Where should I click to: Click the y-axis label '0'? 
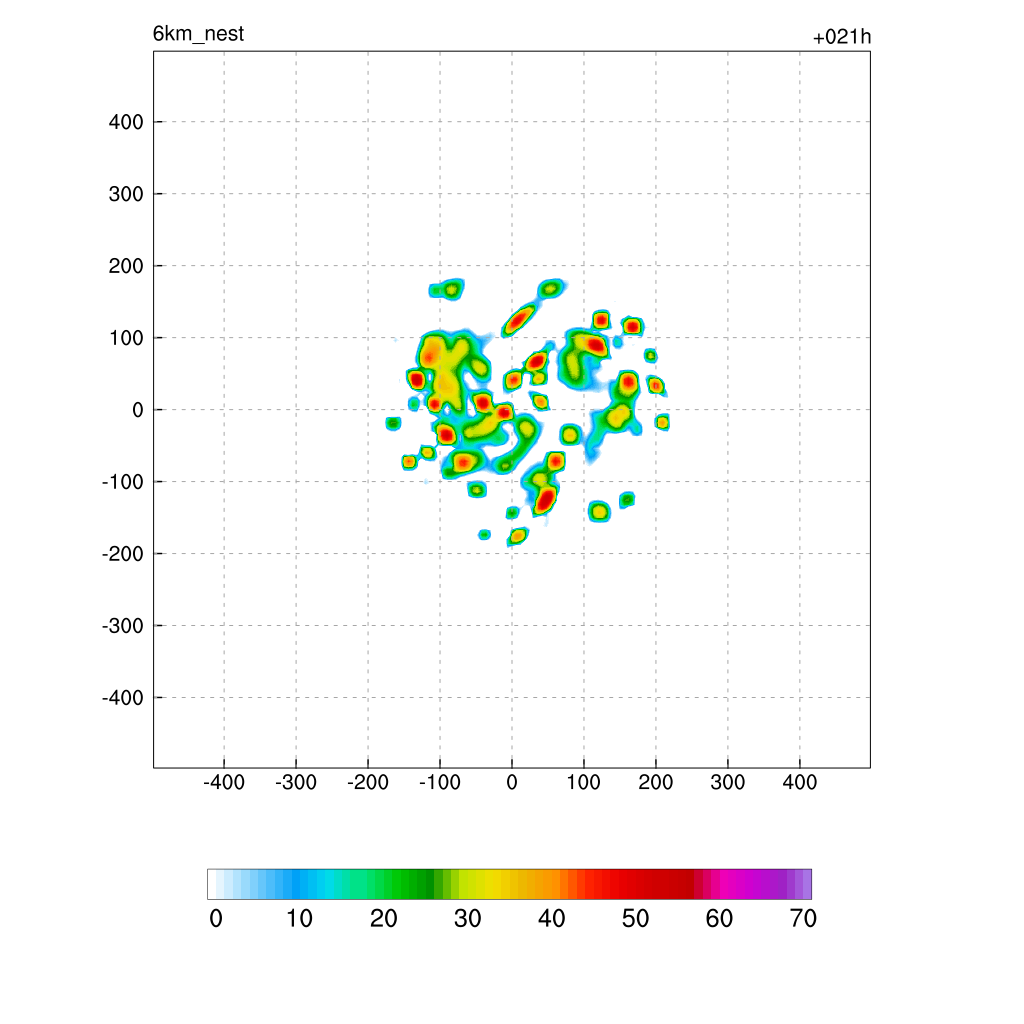coord(138,410)
